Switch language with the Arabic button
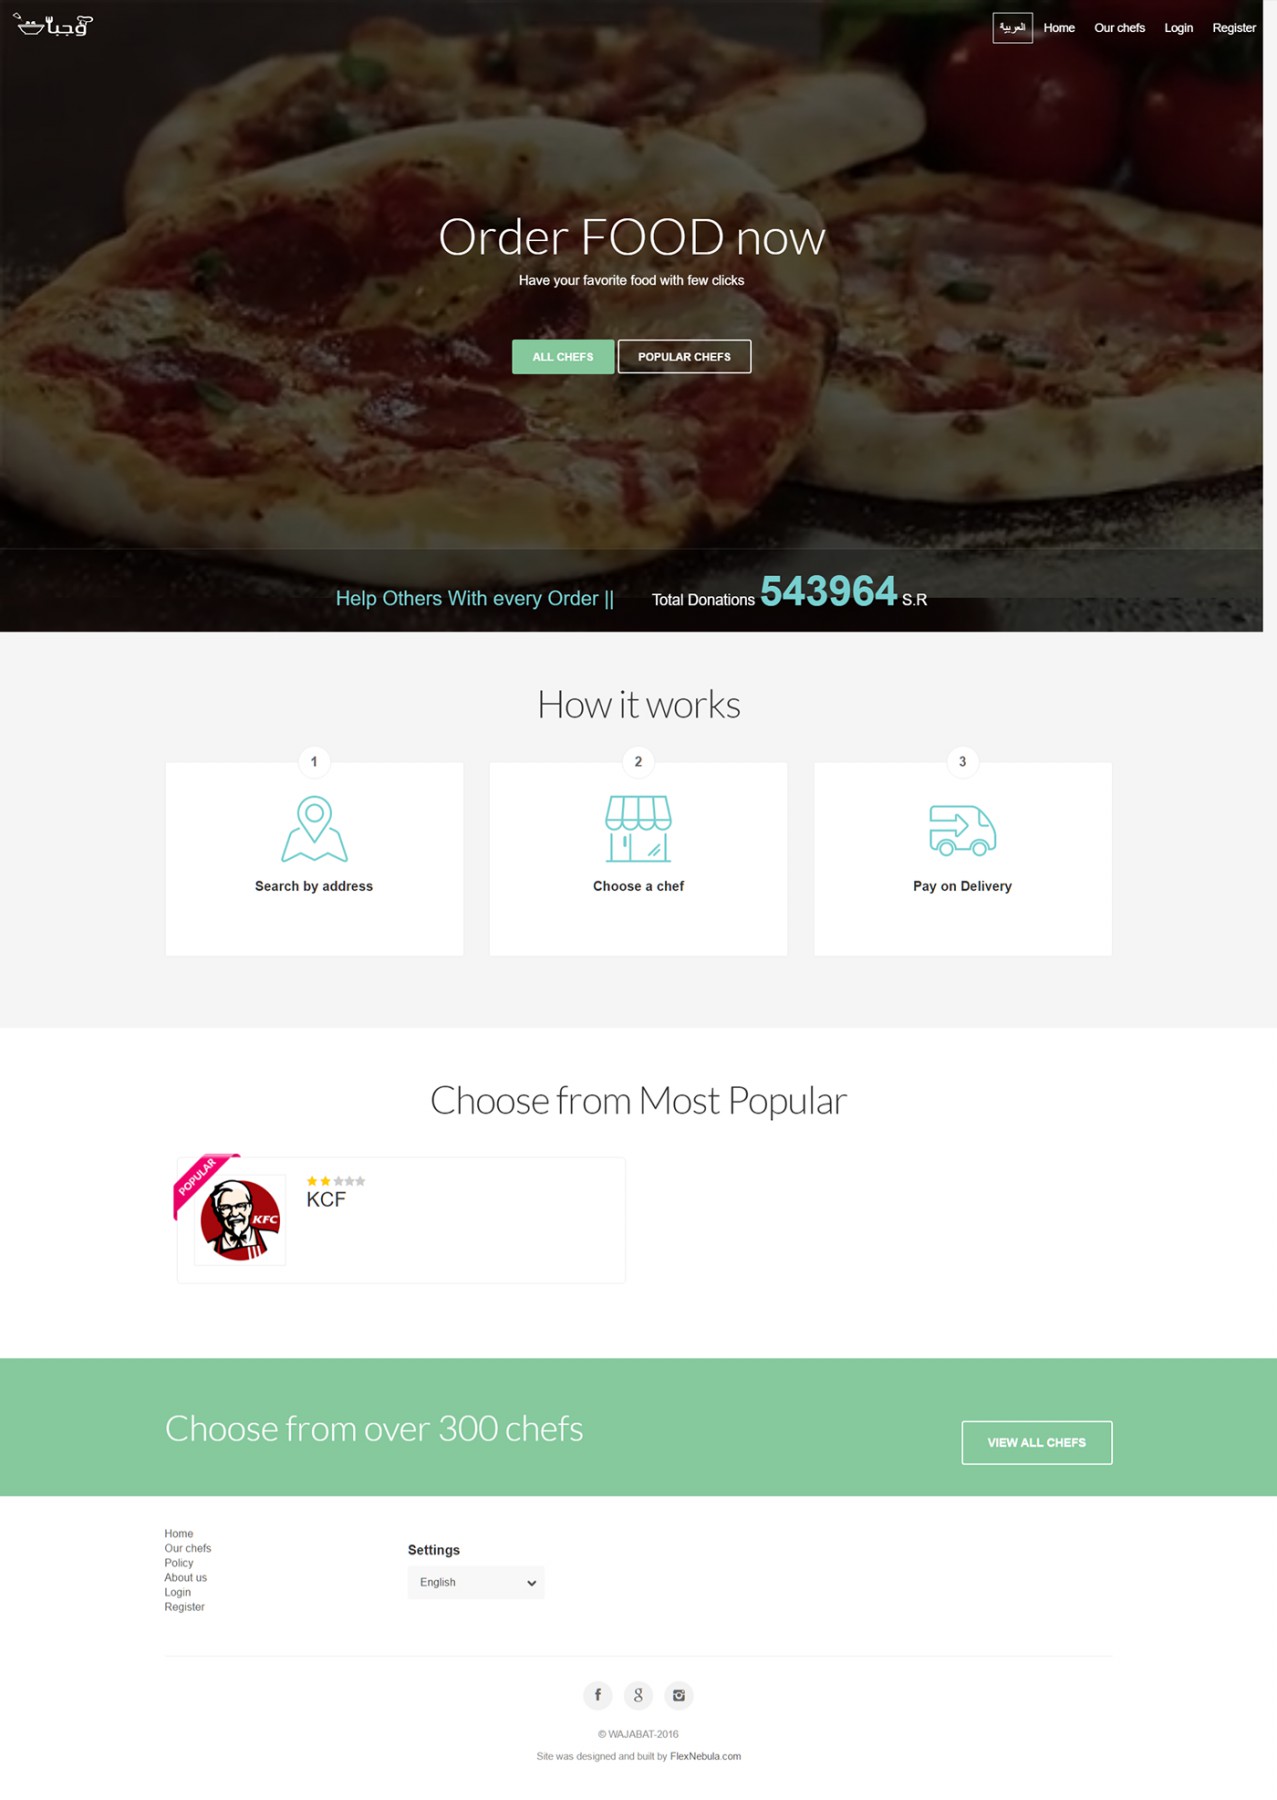 1012,28
